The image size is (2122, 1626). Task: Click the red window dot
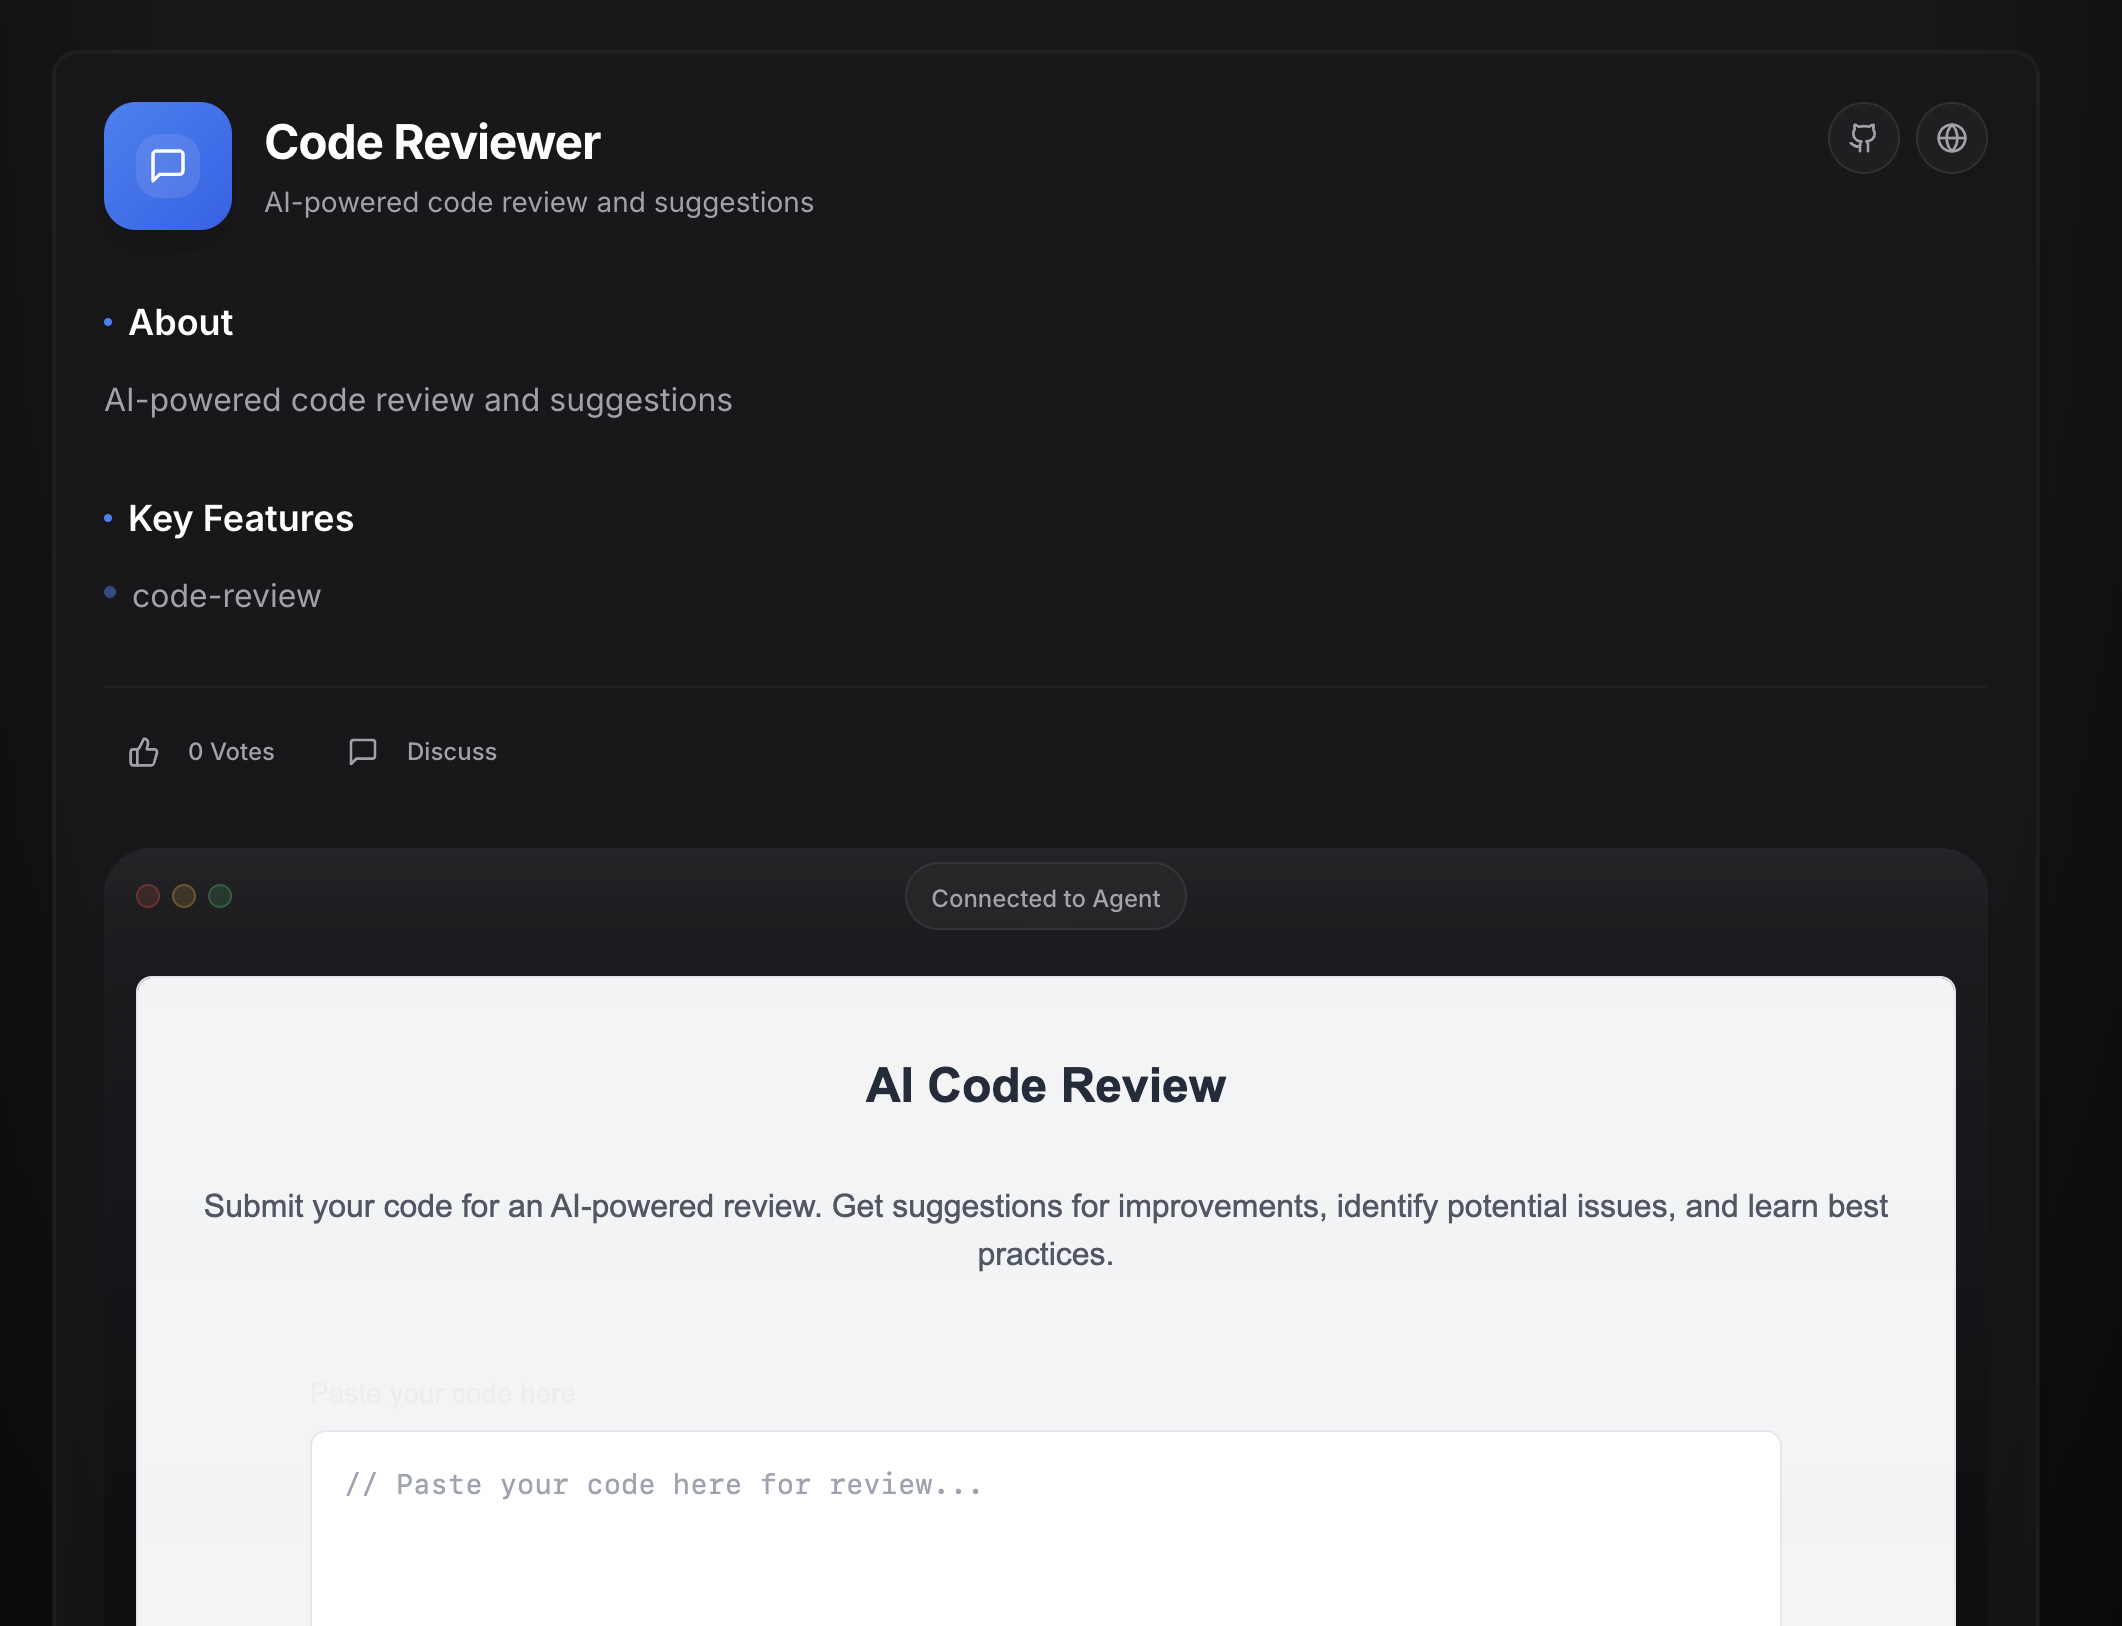tap(148, 896)
